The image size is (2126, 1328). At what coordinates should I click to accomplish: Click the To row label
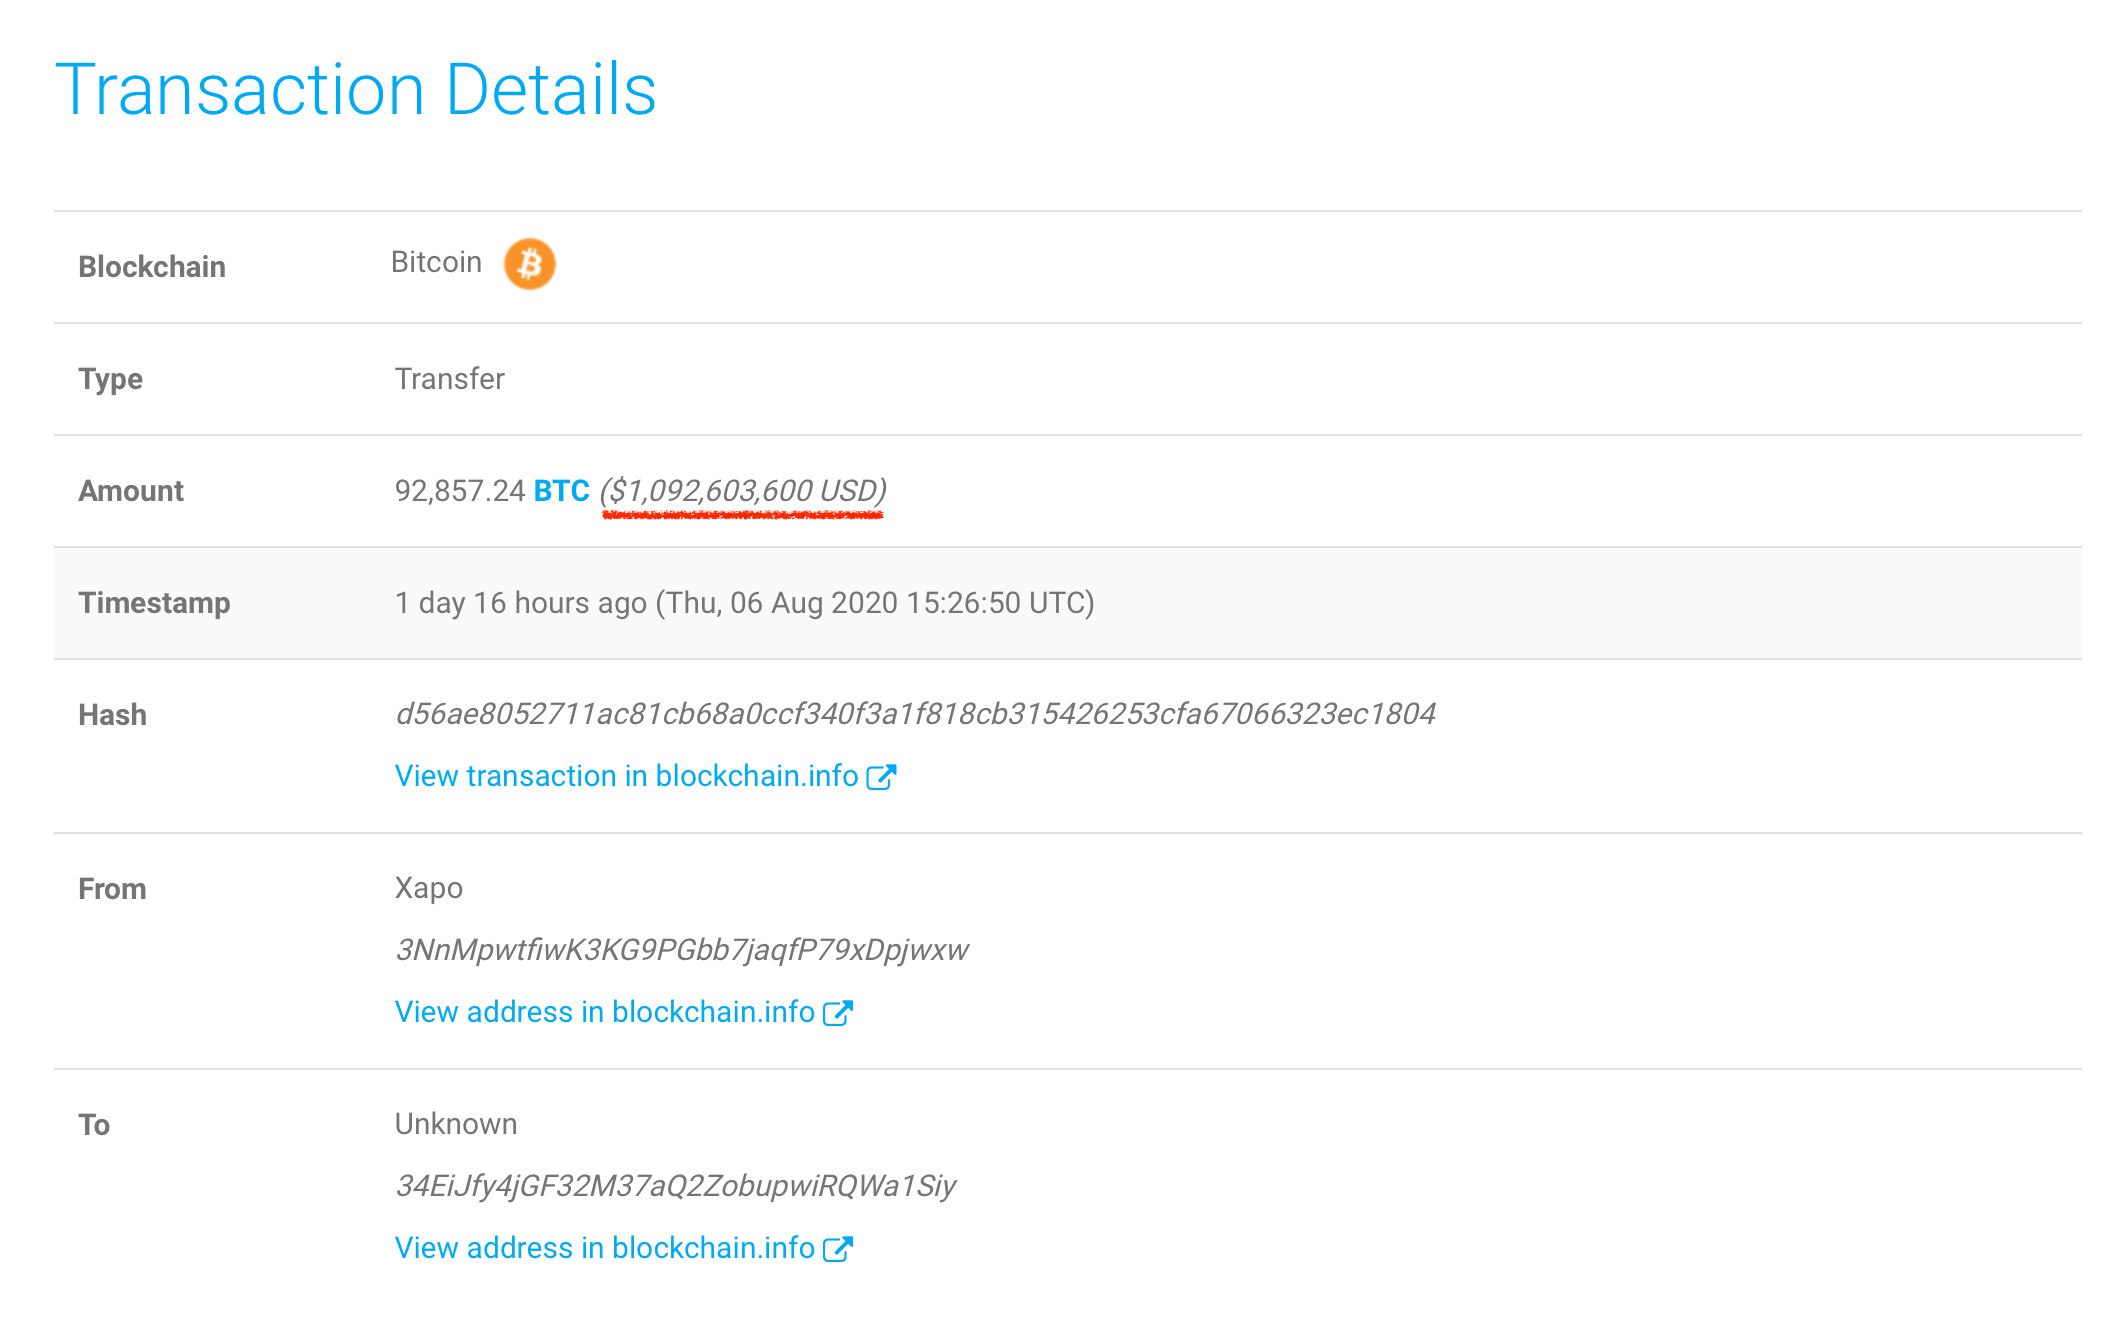click(x=94, y=1125)
